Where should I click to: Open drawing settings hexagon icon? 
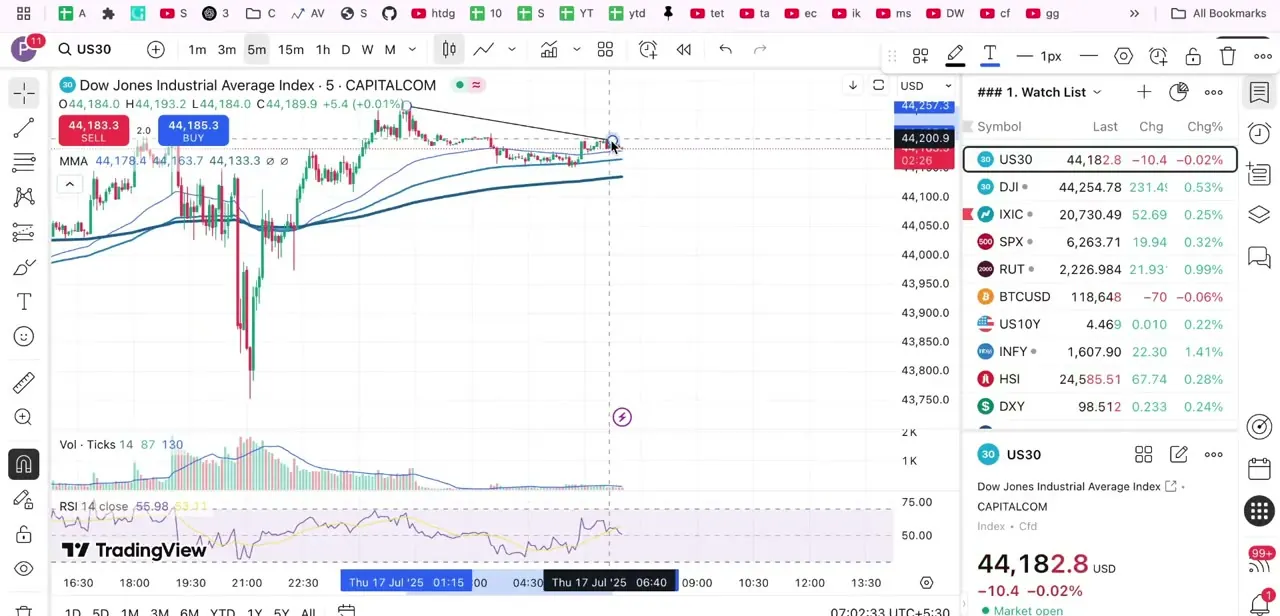tap(1123, 56)
